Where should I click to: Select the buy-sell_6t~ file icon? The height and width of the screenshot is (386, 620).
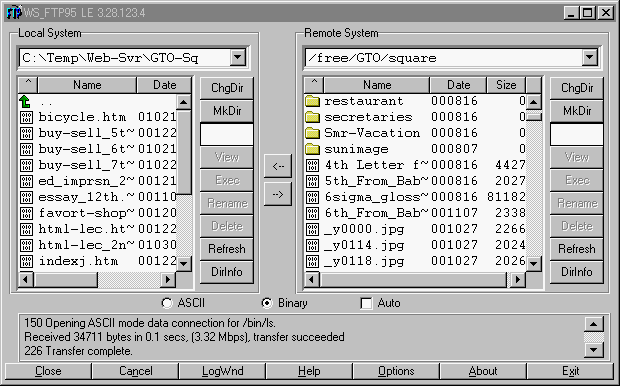26,149
